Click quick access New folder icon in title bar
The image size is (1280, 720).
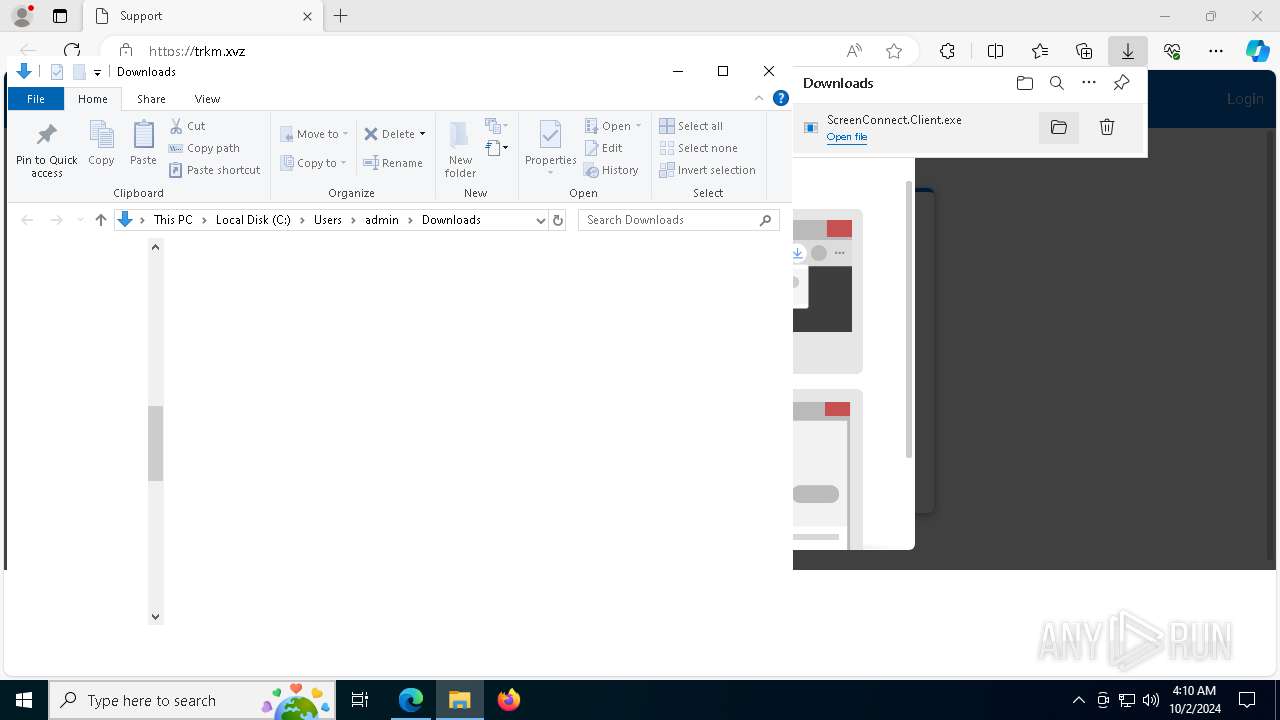click(x=79, y=72)
